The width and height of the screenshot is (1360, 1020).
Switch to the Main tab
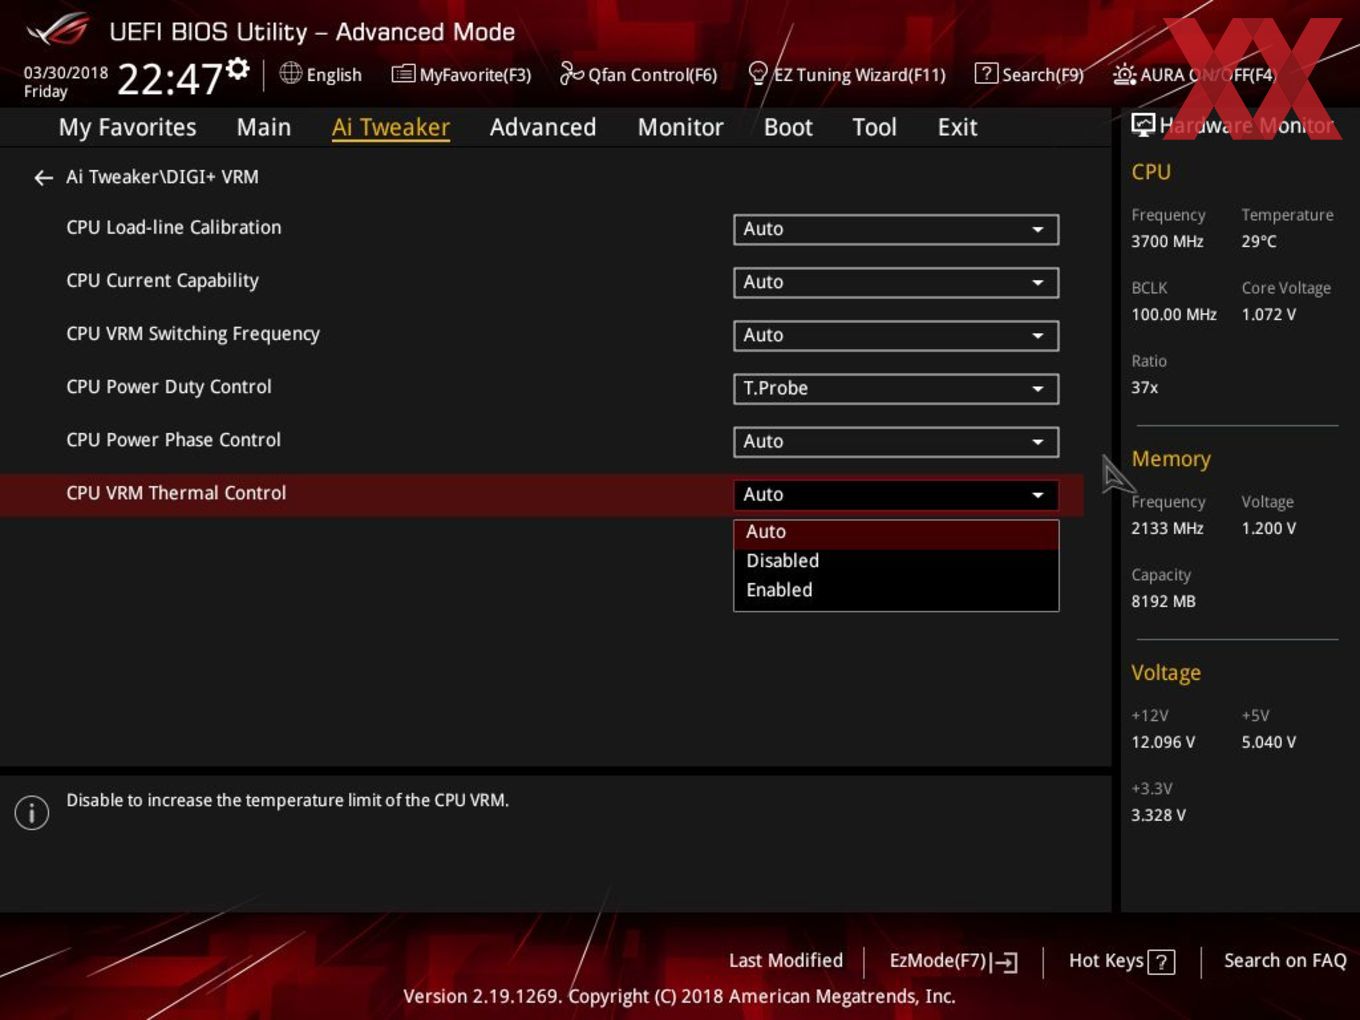coord(264,127)
